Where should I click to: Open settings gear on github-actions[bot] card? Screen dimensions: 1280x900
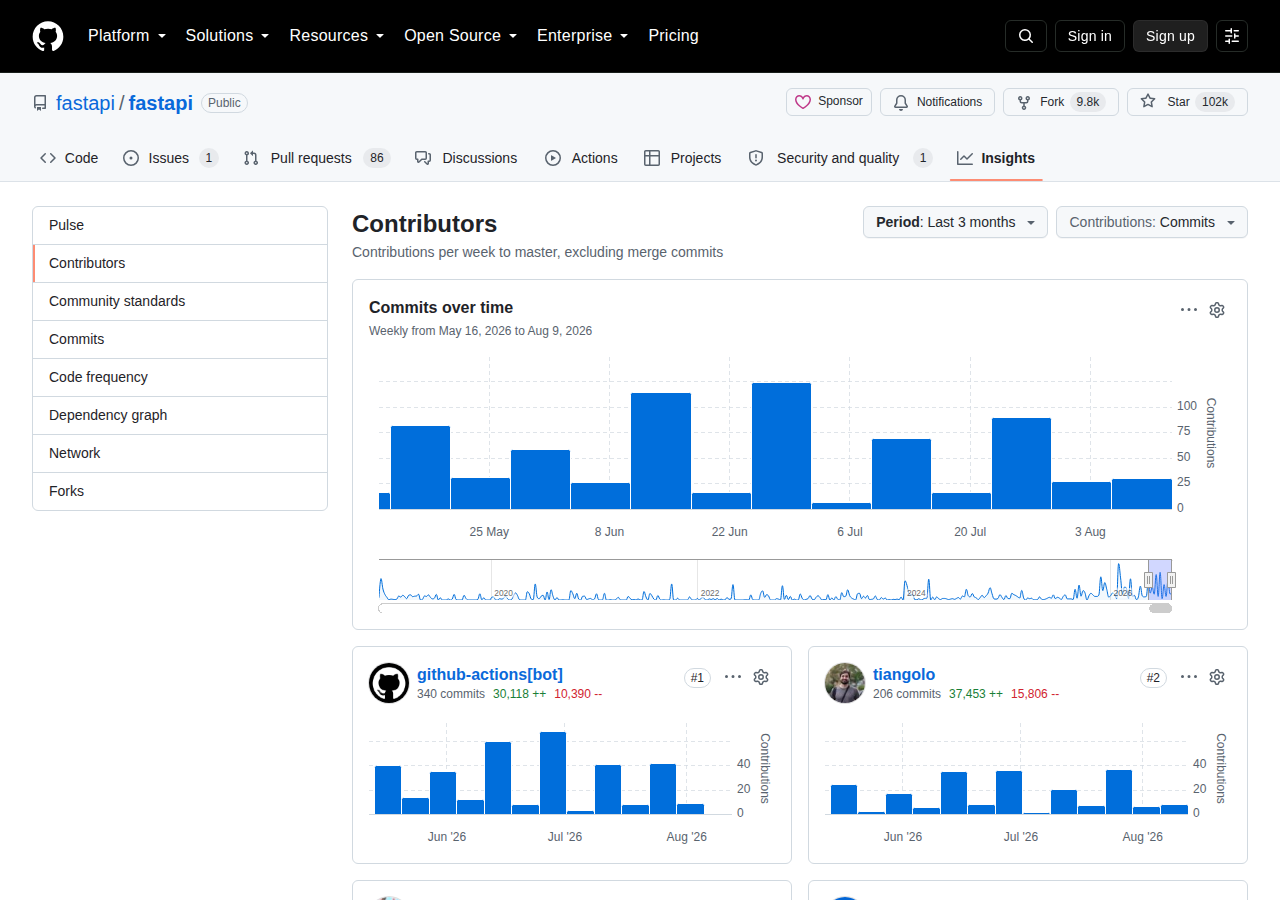coord(761,677)
